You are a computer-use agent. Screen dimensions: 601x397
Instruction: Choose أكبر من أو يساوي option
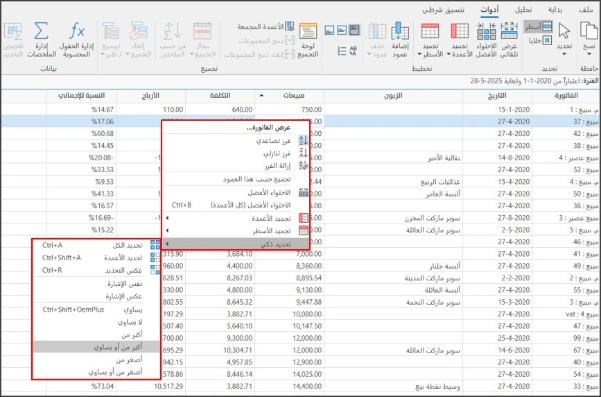[x=96, y=347]
